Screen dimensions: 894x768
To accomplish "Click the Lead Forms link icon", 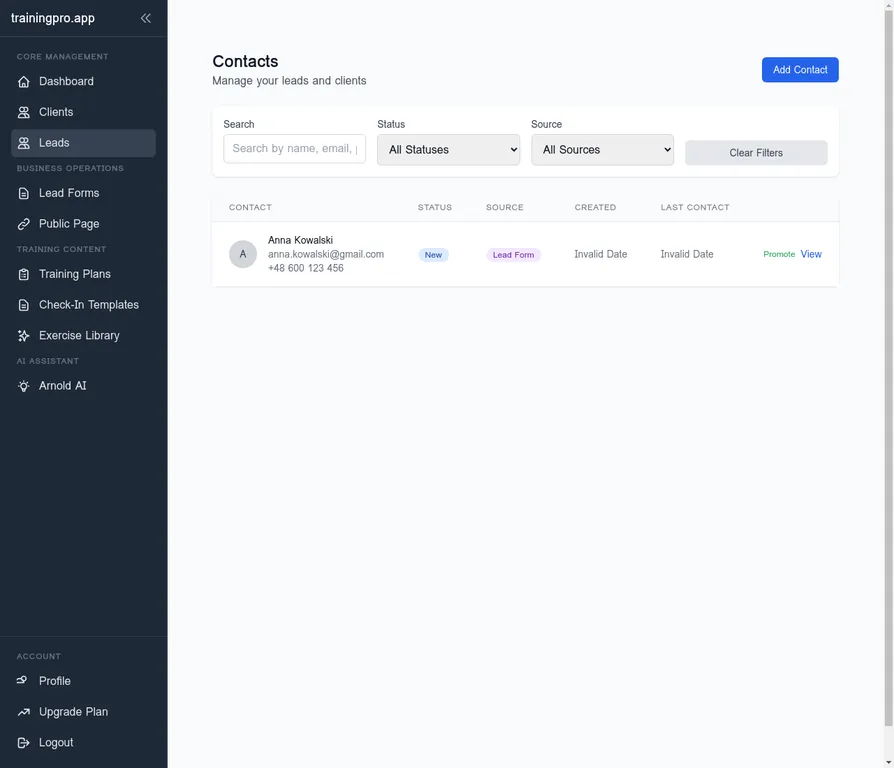I will tap(24, 193).
